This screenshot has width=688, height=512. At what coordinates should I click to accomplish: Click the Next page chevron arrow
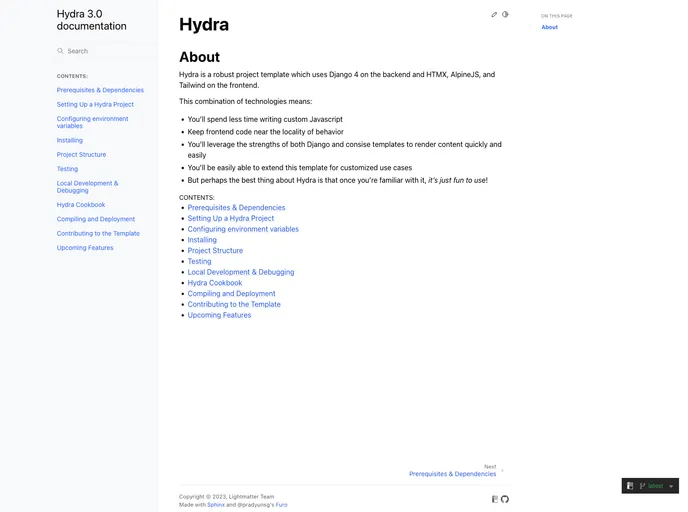[502, 471]
